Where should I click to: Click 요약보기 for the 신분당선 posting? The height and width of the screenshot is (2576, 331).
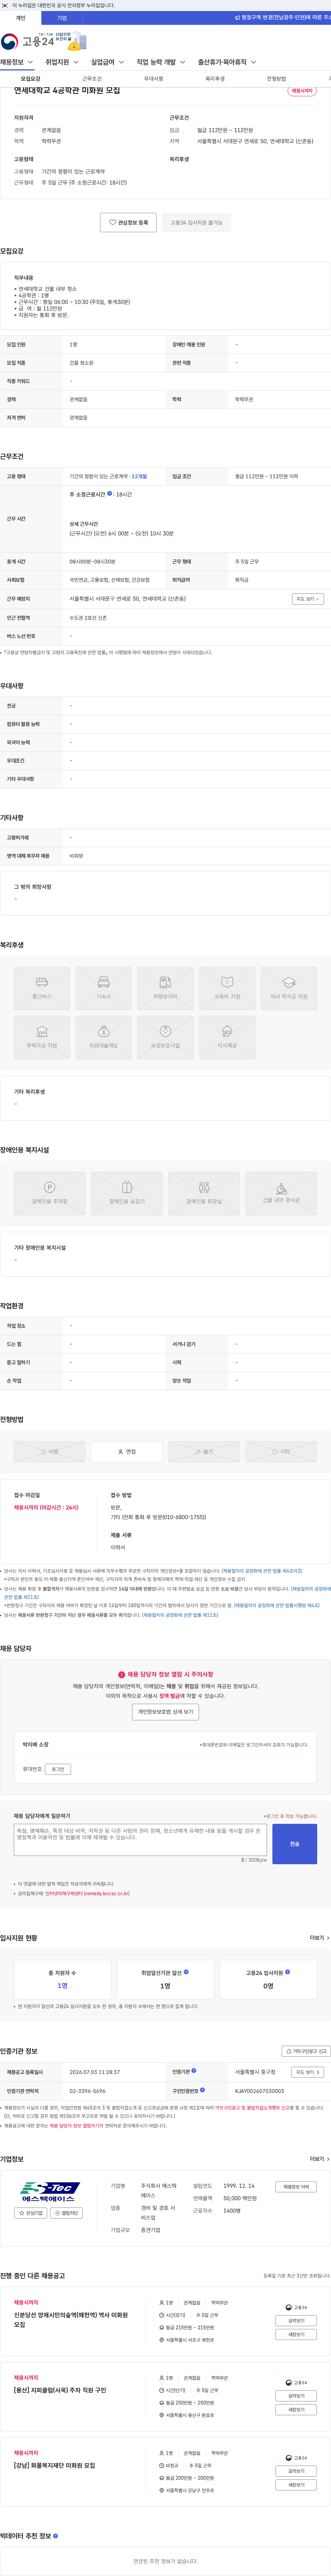296,2321
